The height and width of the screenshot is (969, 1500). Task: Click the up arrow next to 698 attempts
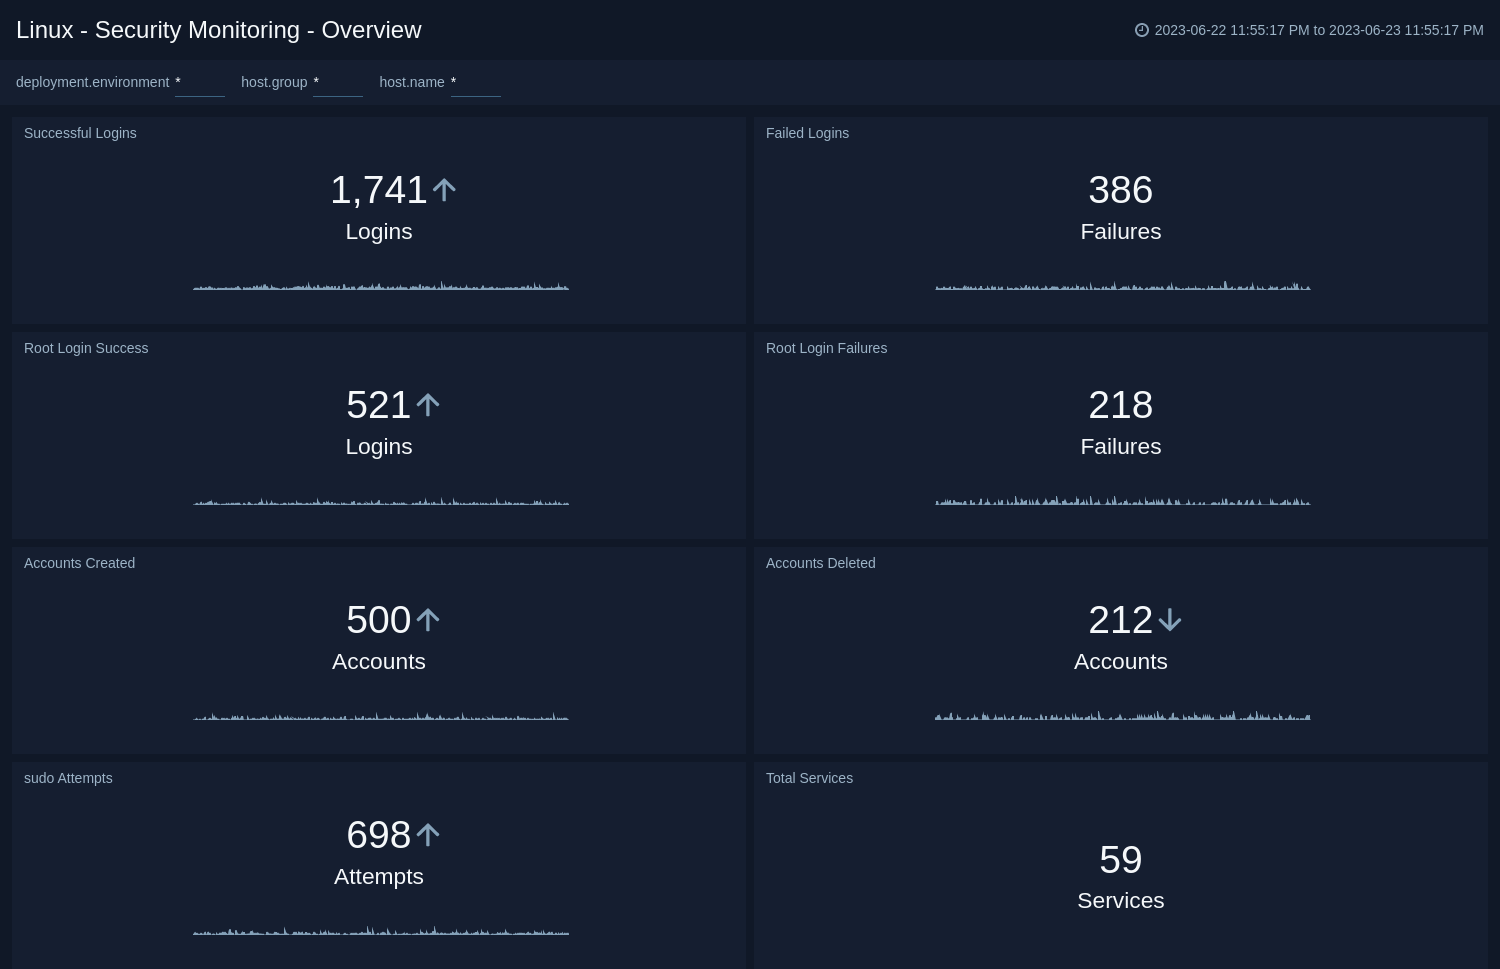(428, 835)
